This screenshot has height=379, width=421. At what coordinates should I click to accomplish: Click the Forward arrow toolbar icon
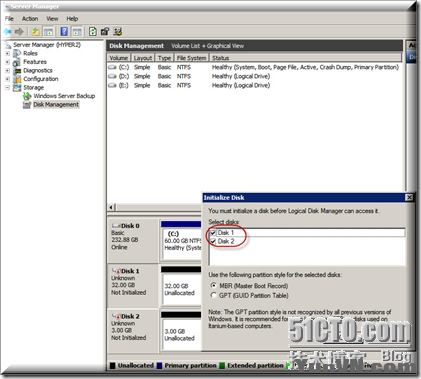[x=19, y=32]
